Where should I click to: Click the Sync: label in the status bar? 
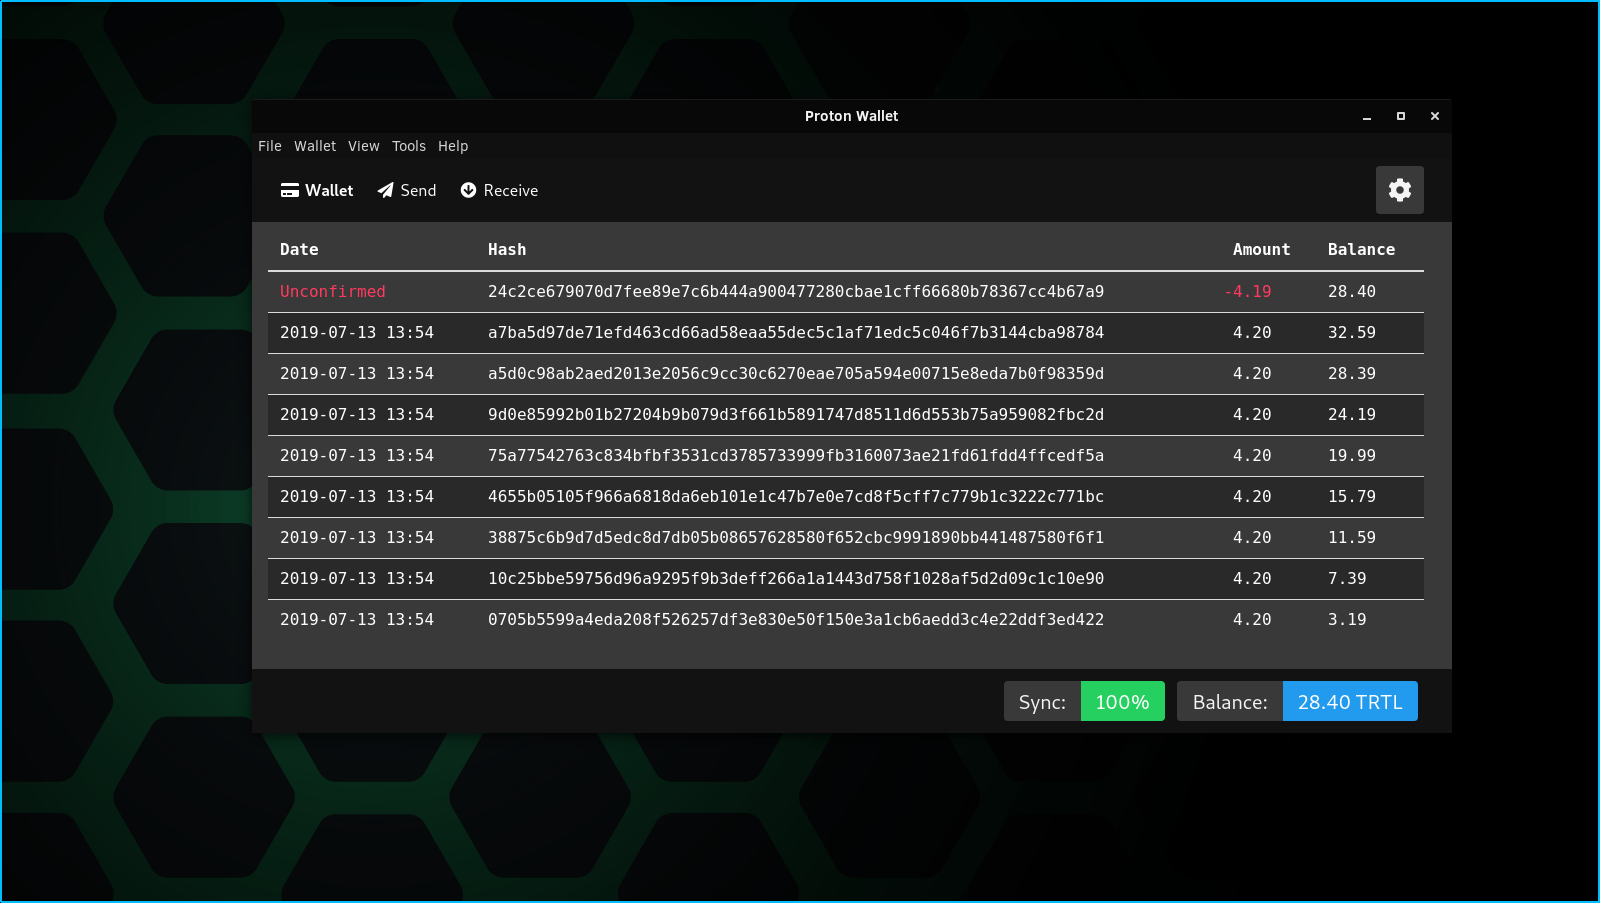click(1042, 701)
